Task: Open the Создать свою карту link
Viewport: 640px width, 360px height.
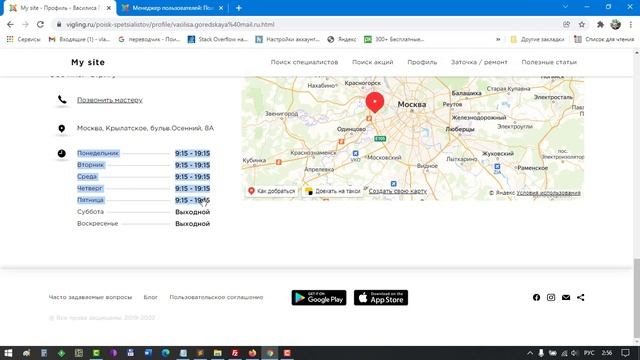Action: coord(398,191)
